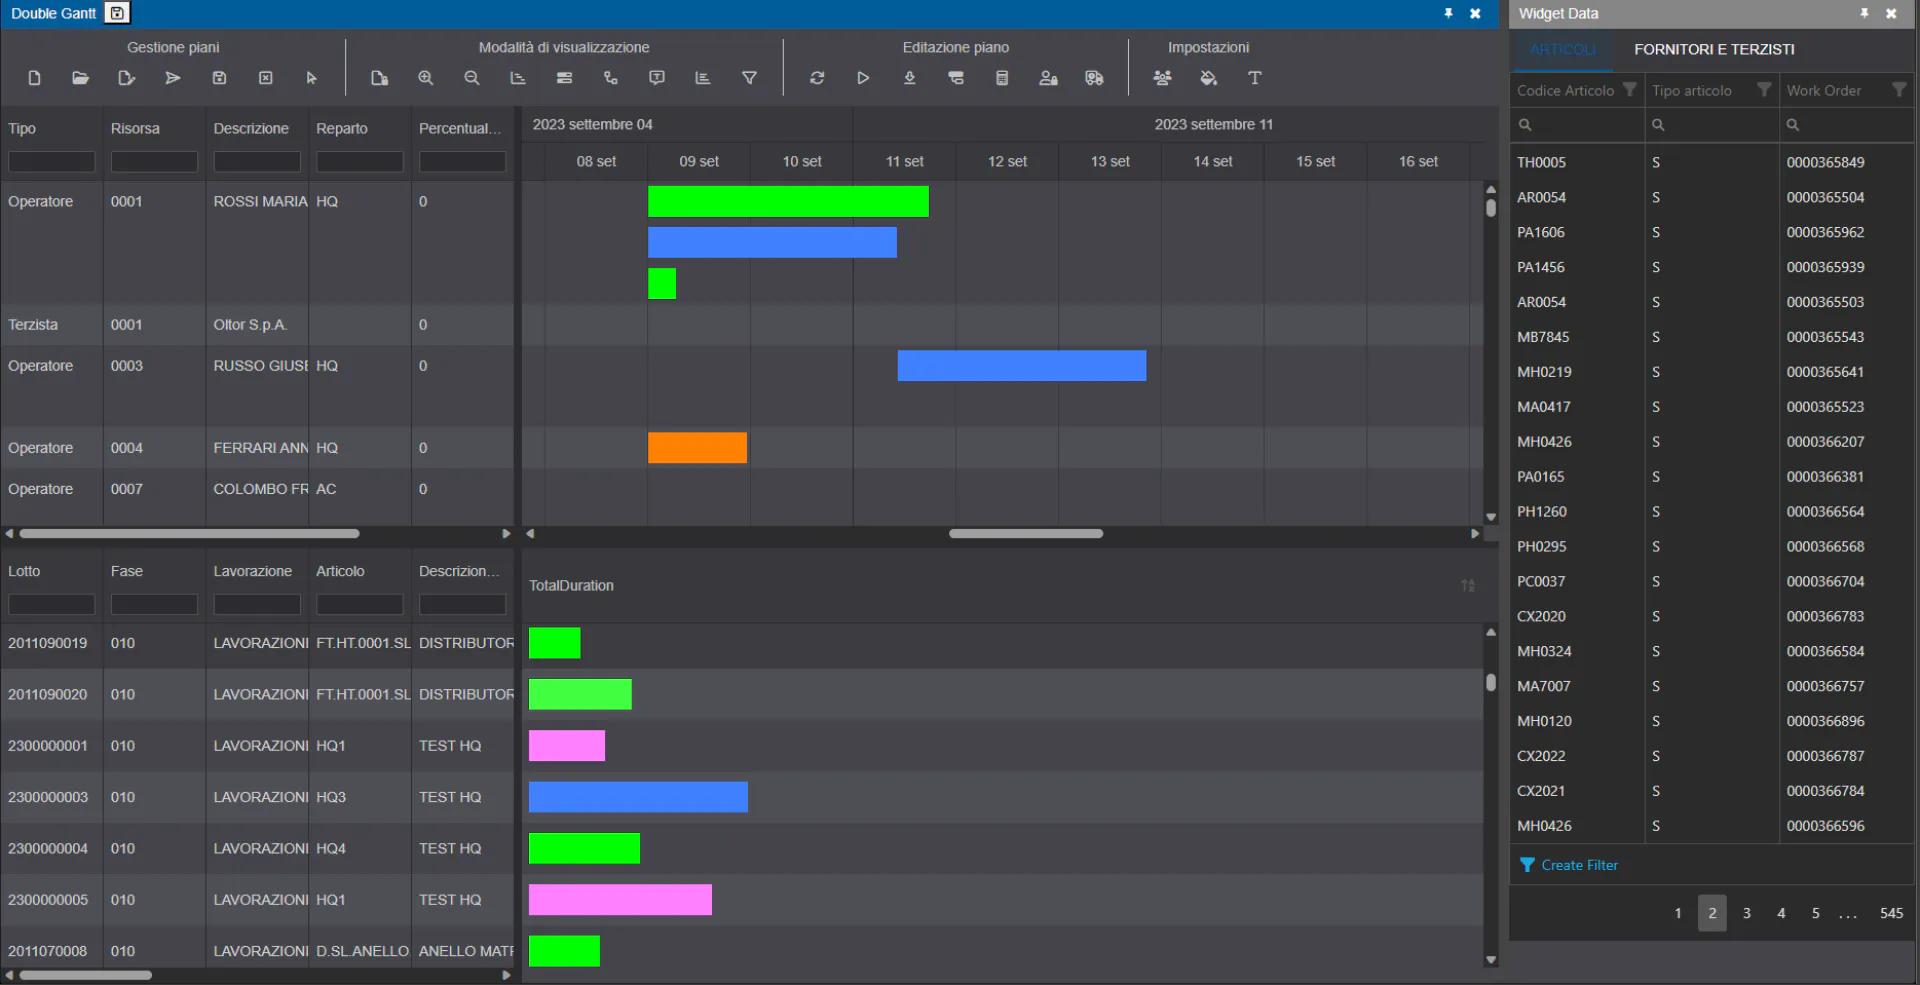Select the blue bar for RUSSO GIUSI

(1022, 366)
